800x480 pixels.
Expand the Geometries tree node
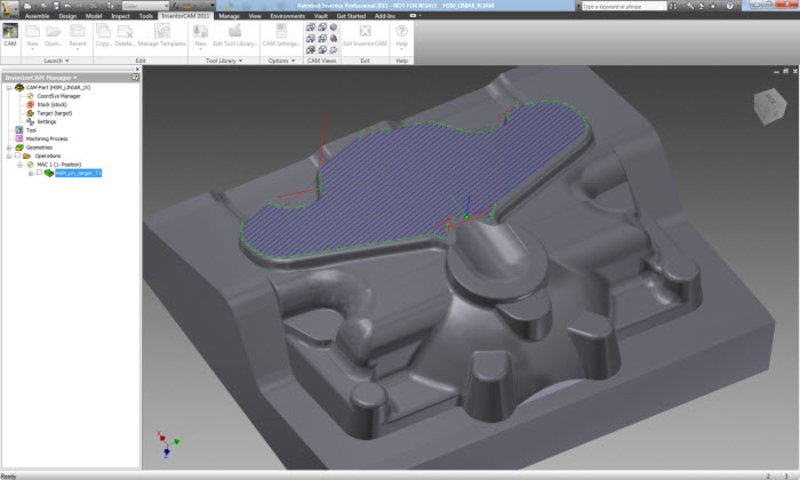click(7, 147)
